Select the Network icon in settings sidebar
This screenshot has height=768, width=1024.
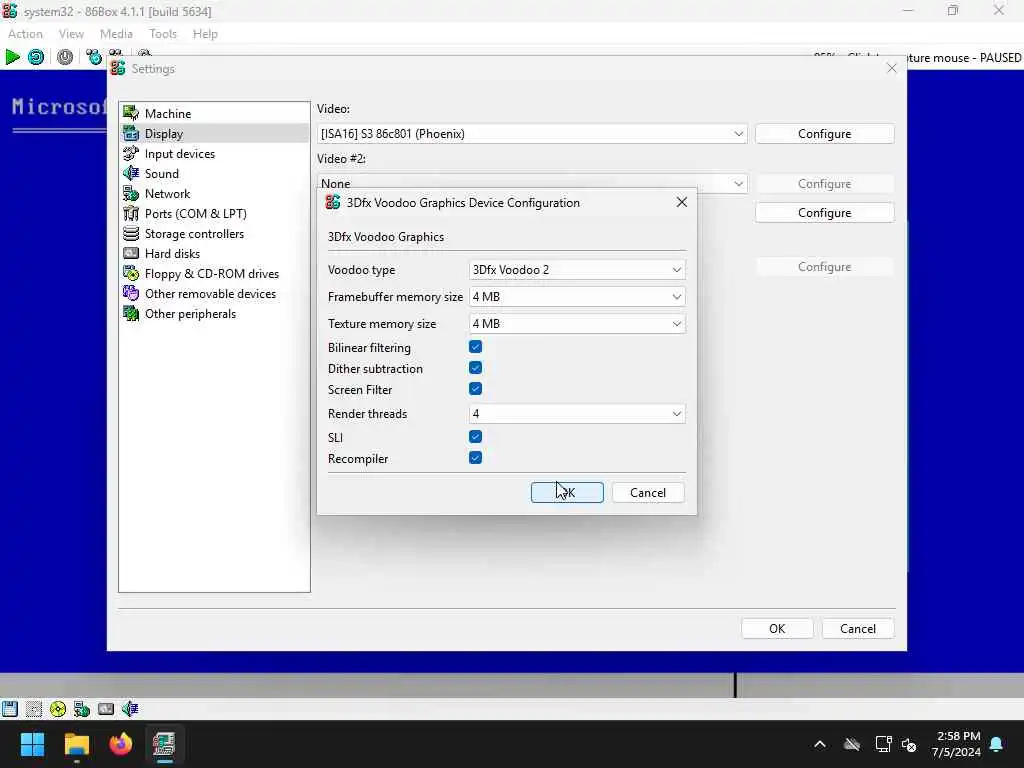click(x=131, y=193)
